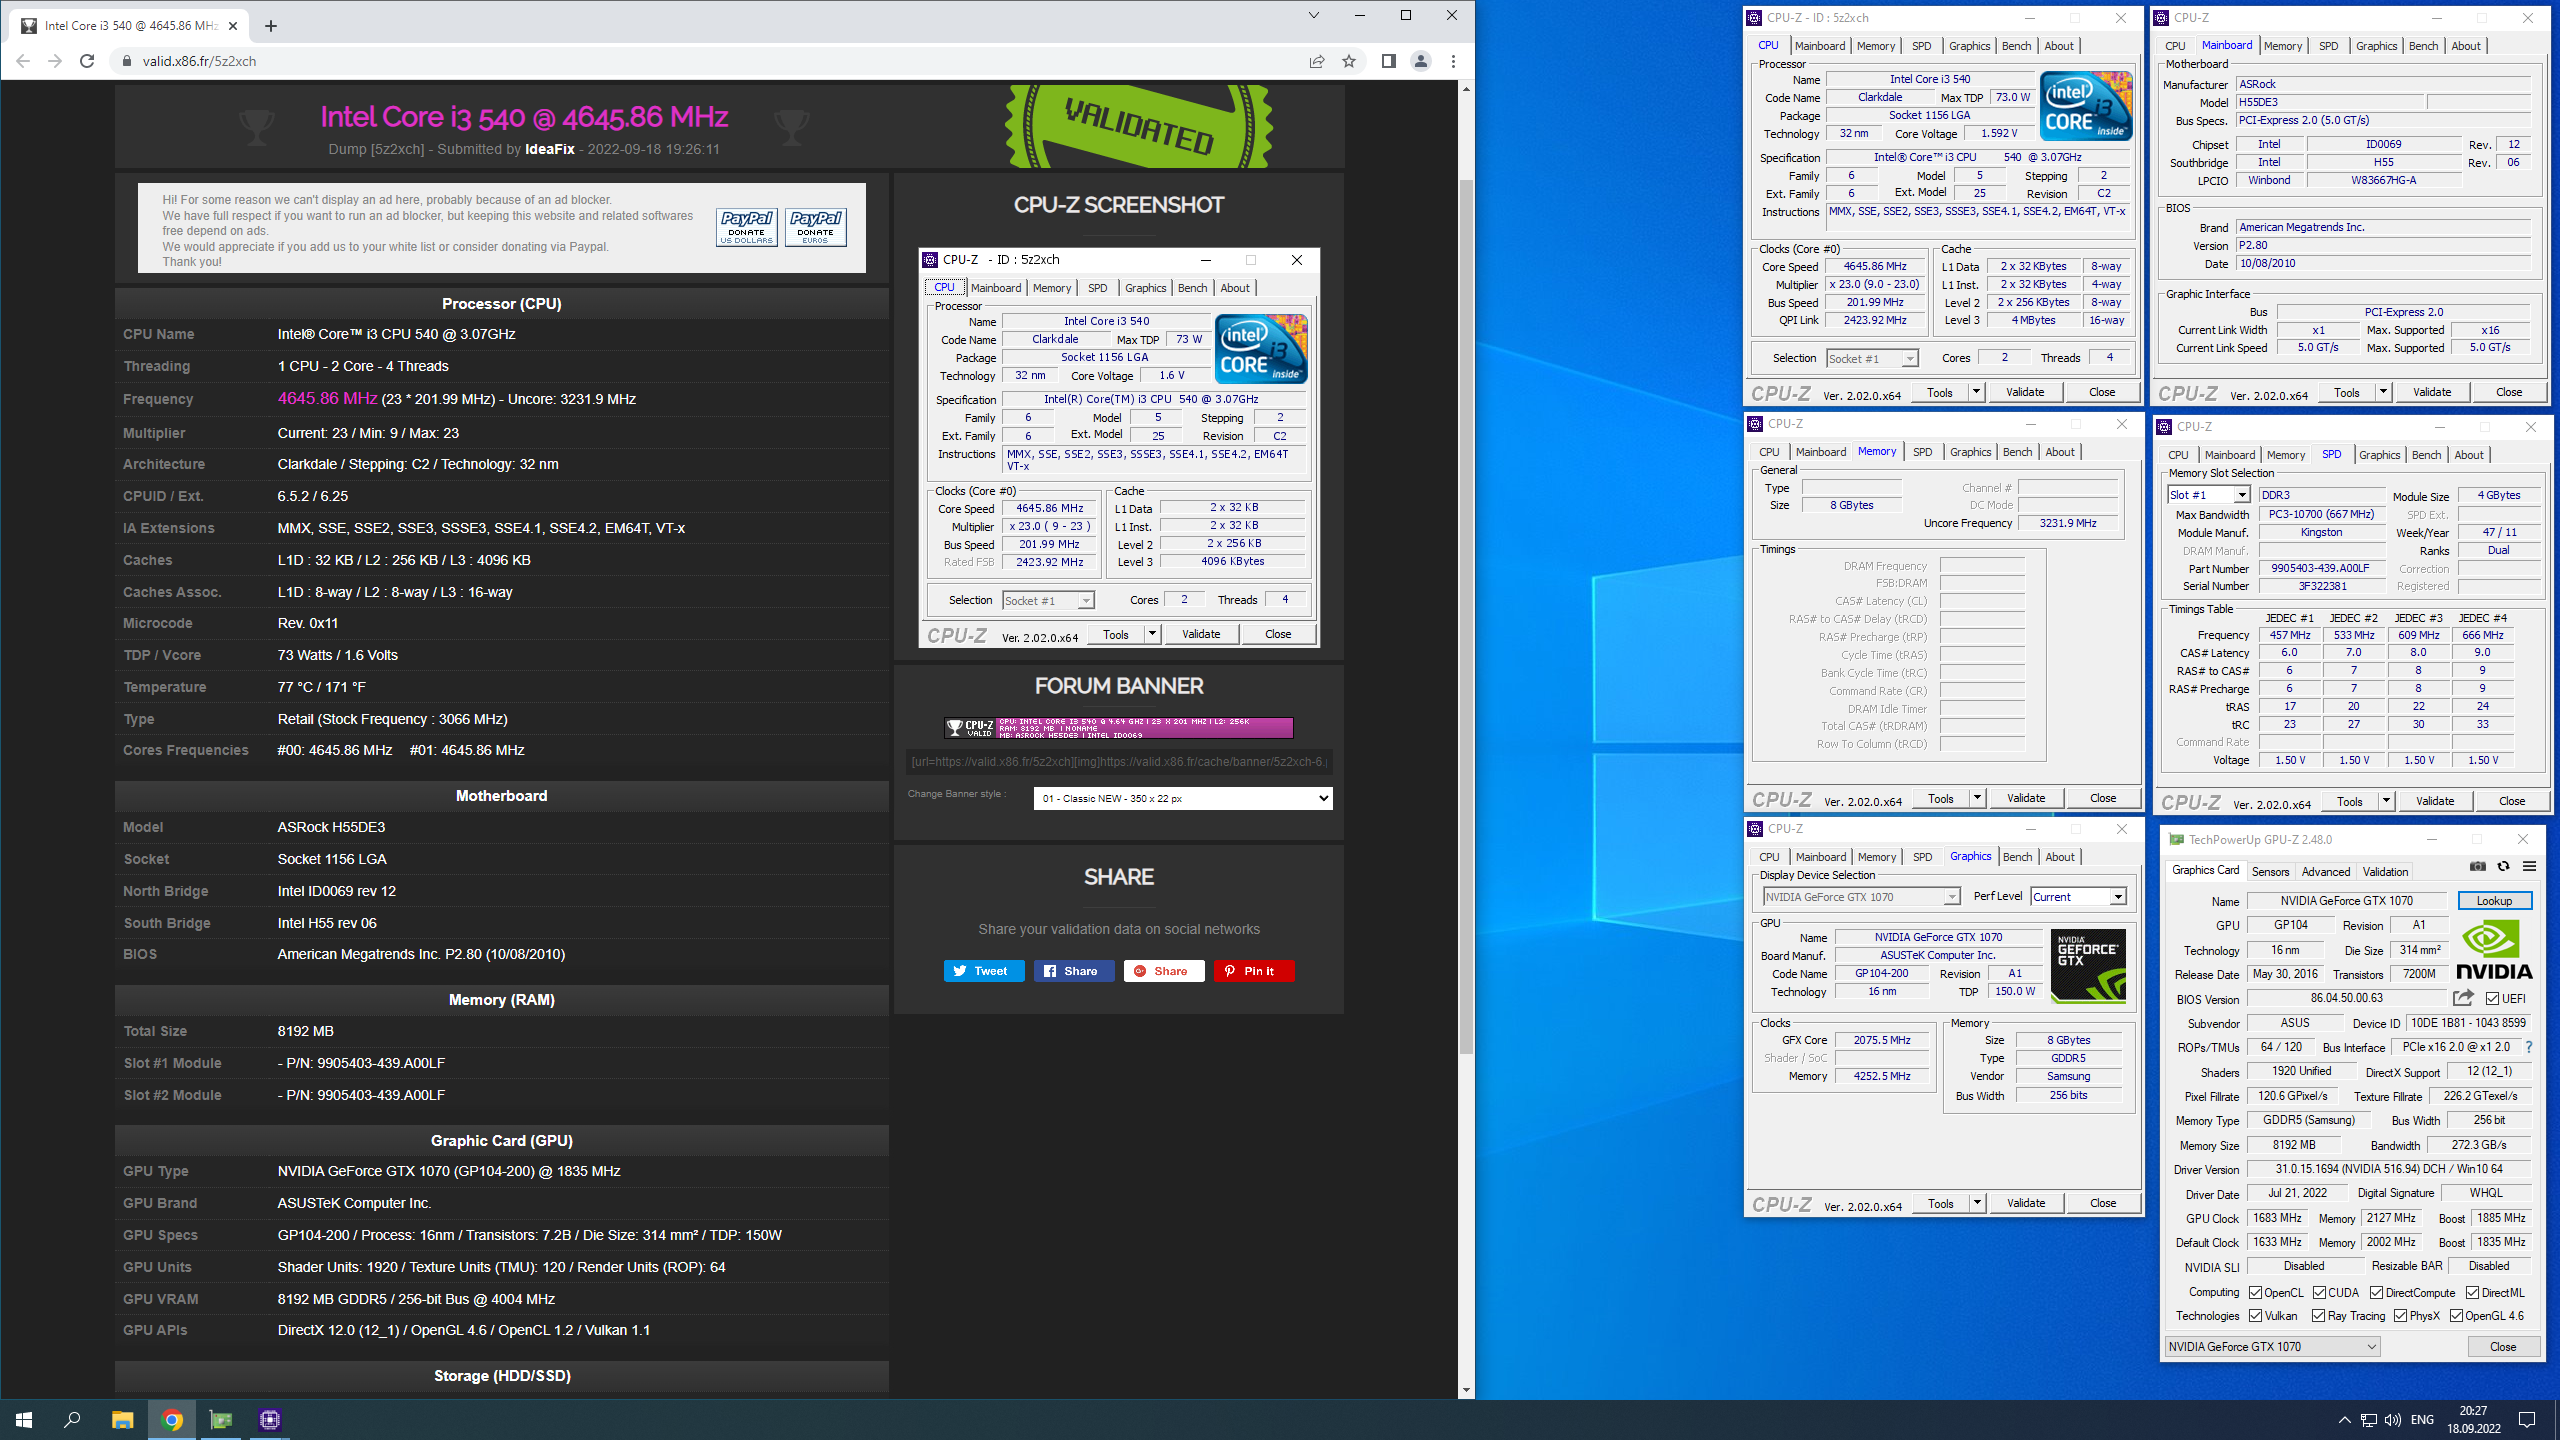Click Pin it button

[1254, 971]
